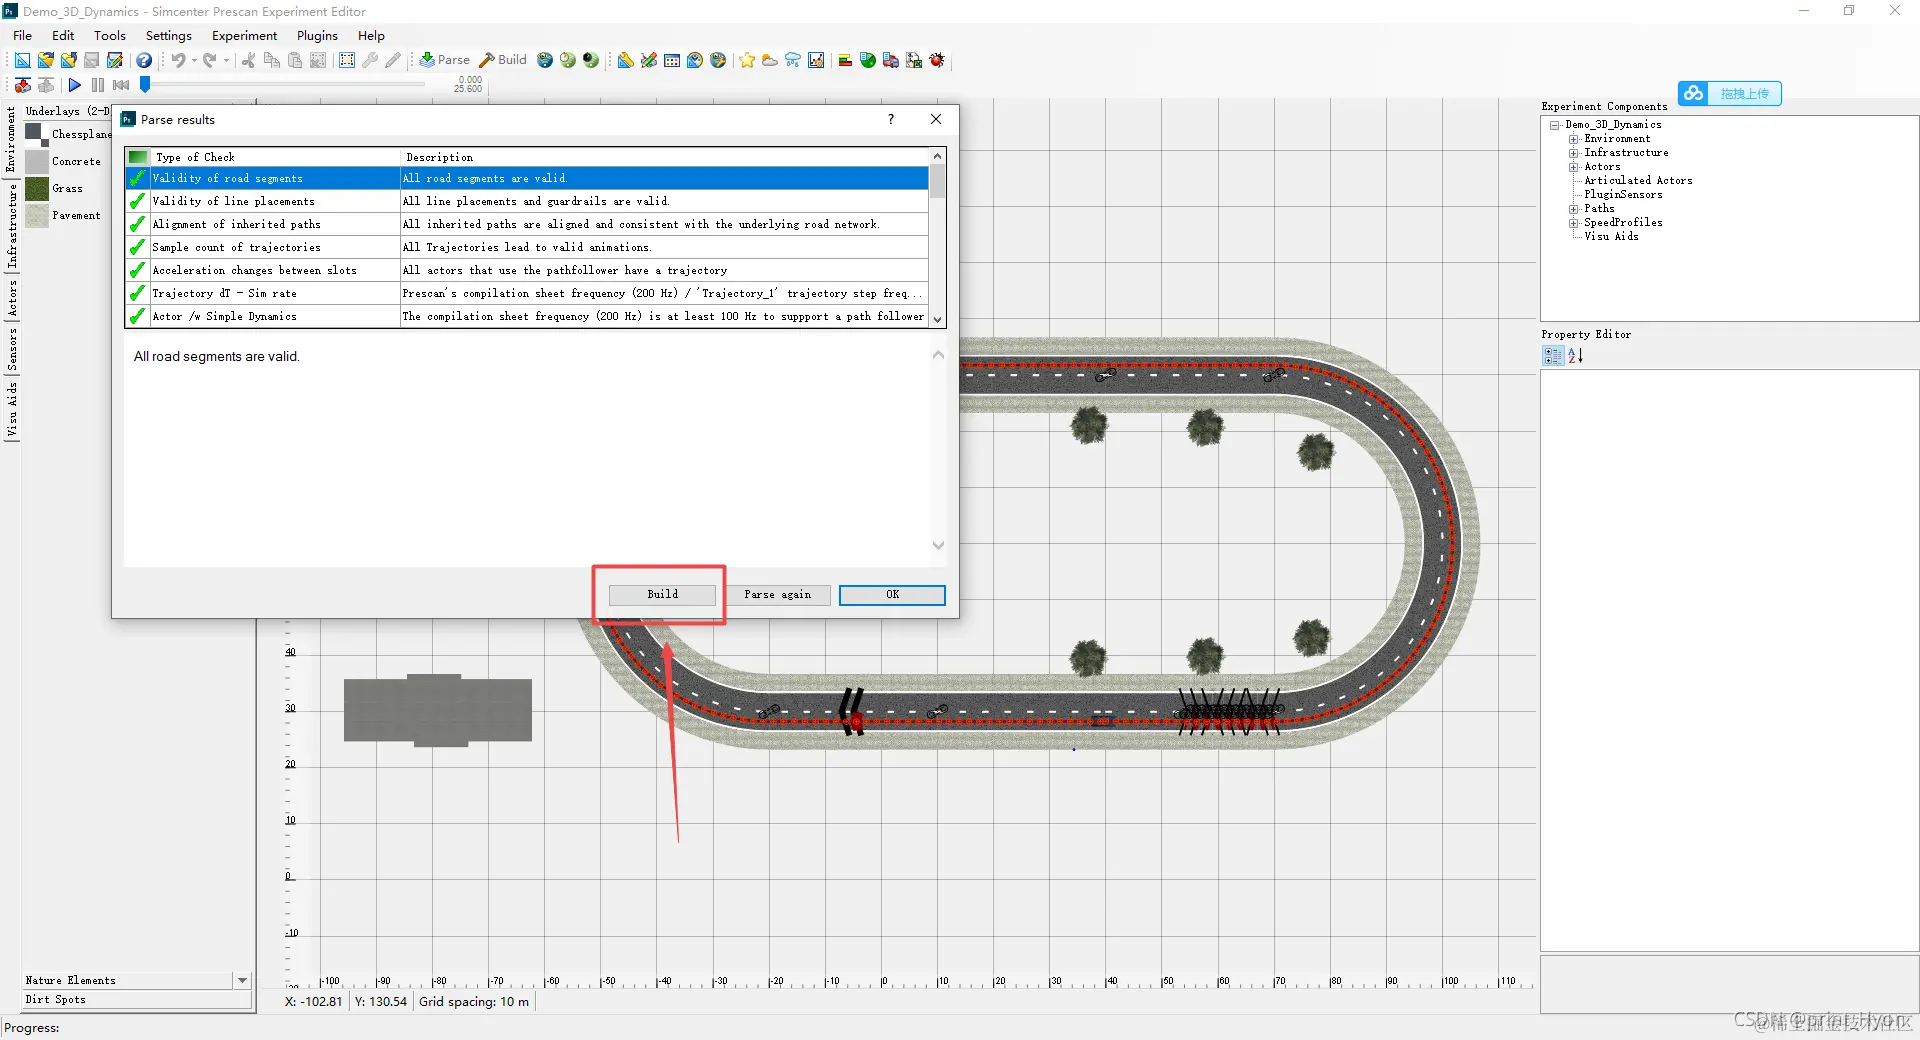Select the Grass underlay swatch
The width and height of the screenshot is (1920, 1040).
[x=37, y=188]
